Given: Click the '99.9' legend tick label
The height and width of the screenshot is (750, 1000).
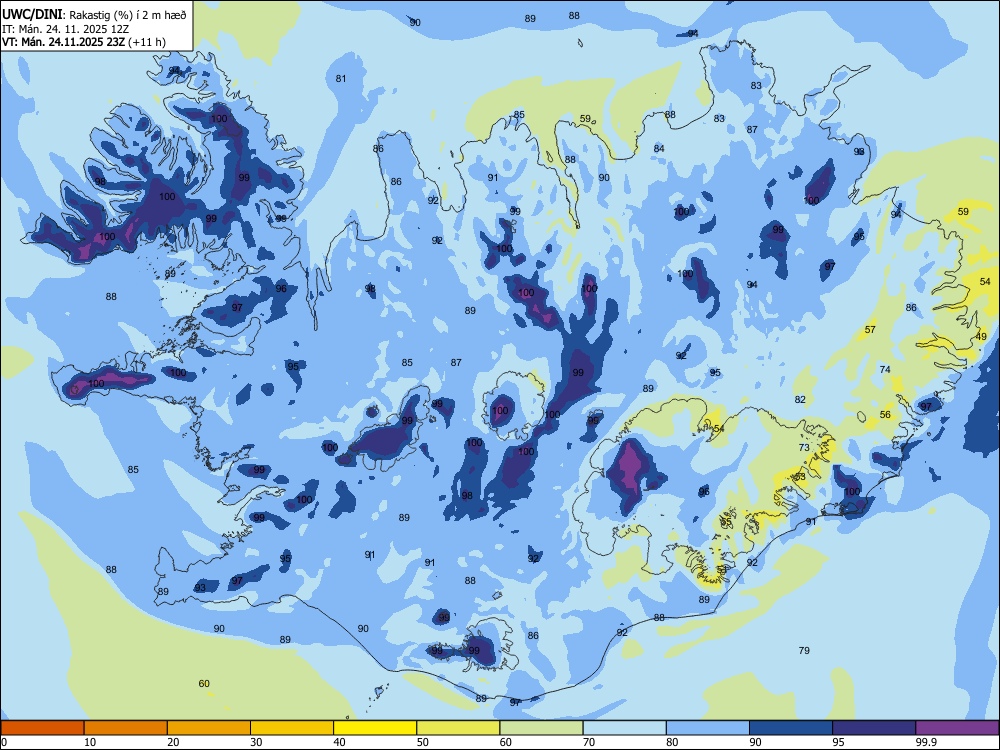Looking at the screenshot, I should pos(926,742).
